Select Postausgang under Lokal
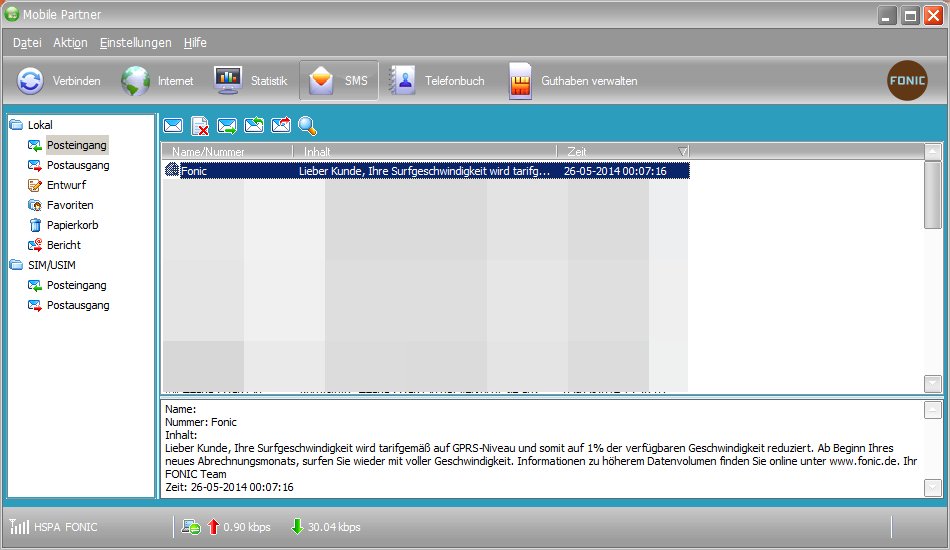Screen dimensions: 950x550 78,165
